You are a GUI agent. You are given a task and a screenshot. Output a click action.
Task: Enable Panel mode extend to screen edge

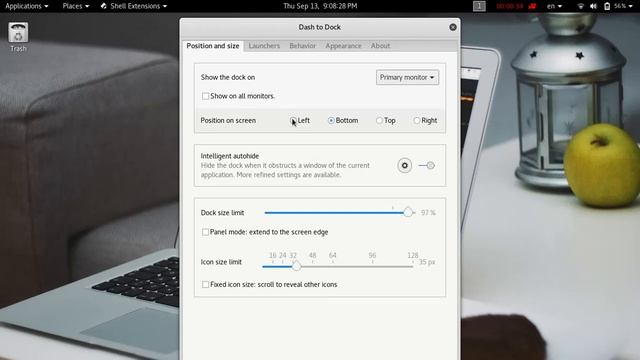(x=205, y=232)
